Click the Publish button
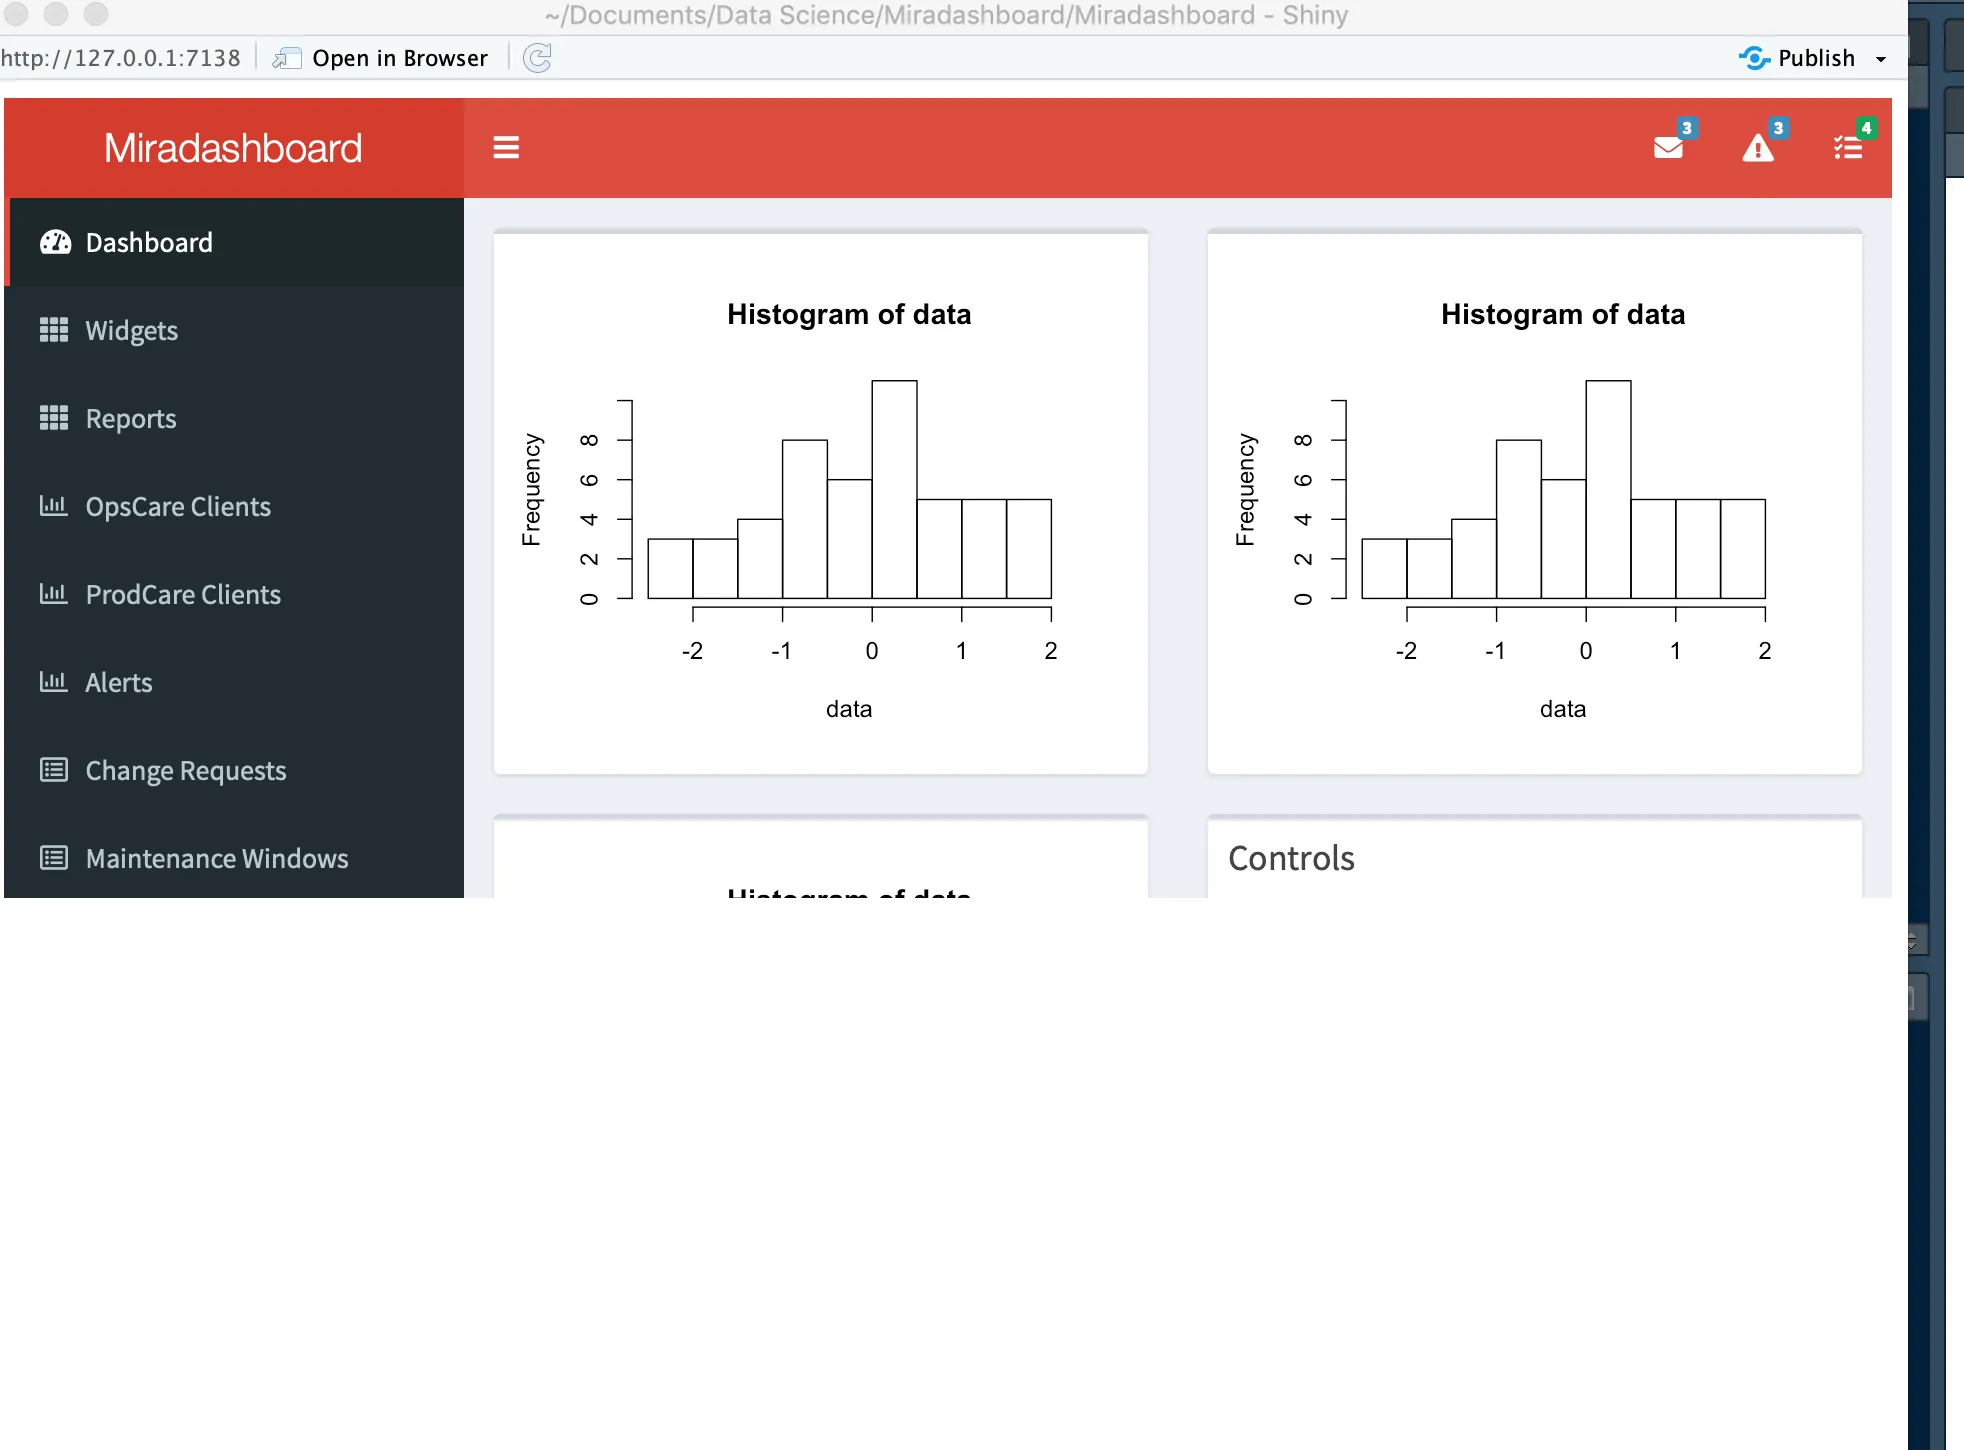Screen dimensions: 1964x1450 (x=1800, y=58)
